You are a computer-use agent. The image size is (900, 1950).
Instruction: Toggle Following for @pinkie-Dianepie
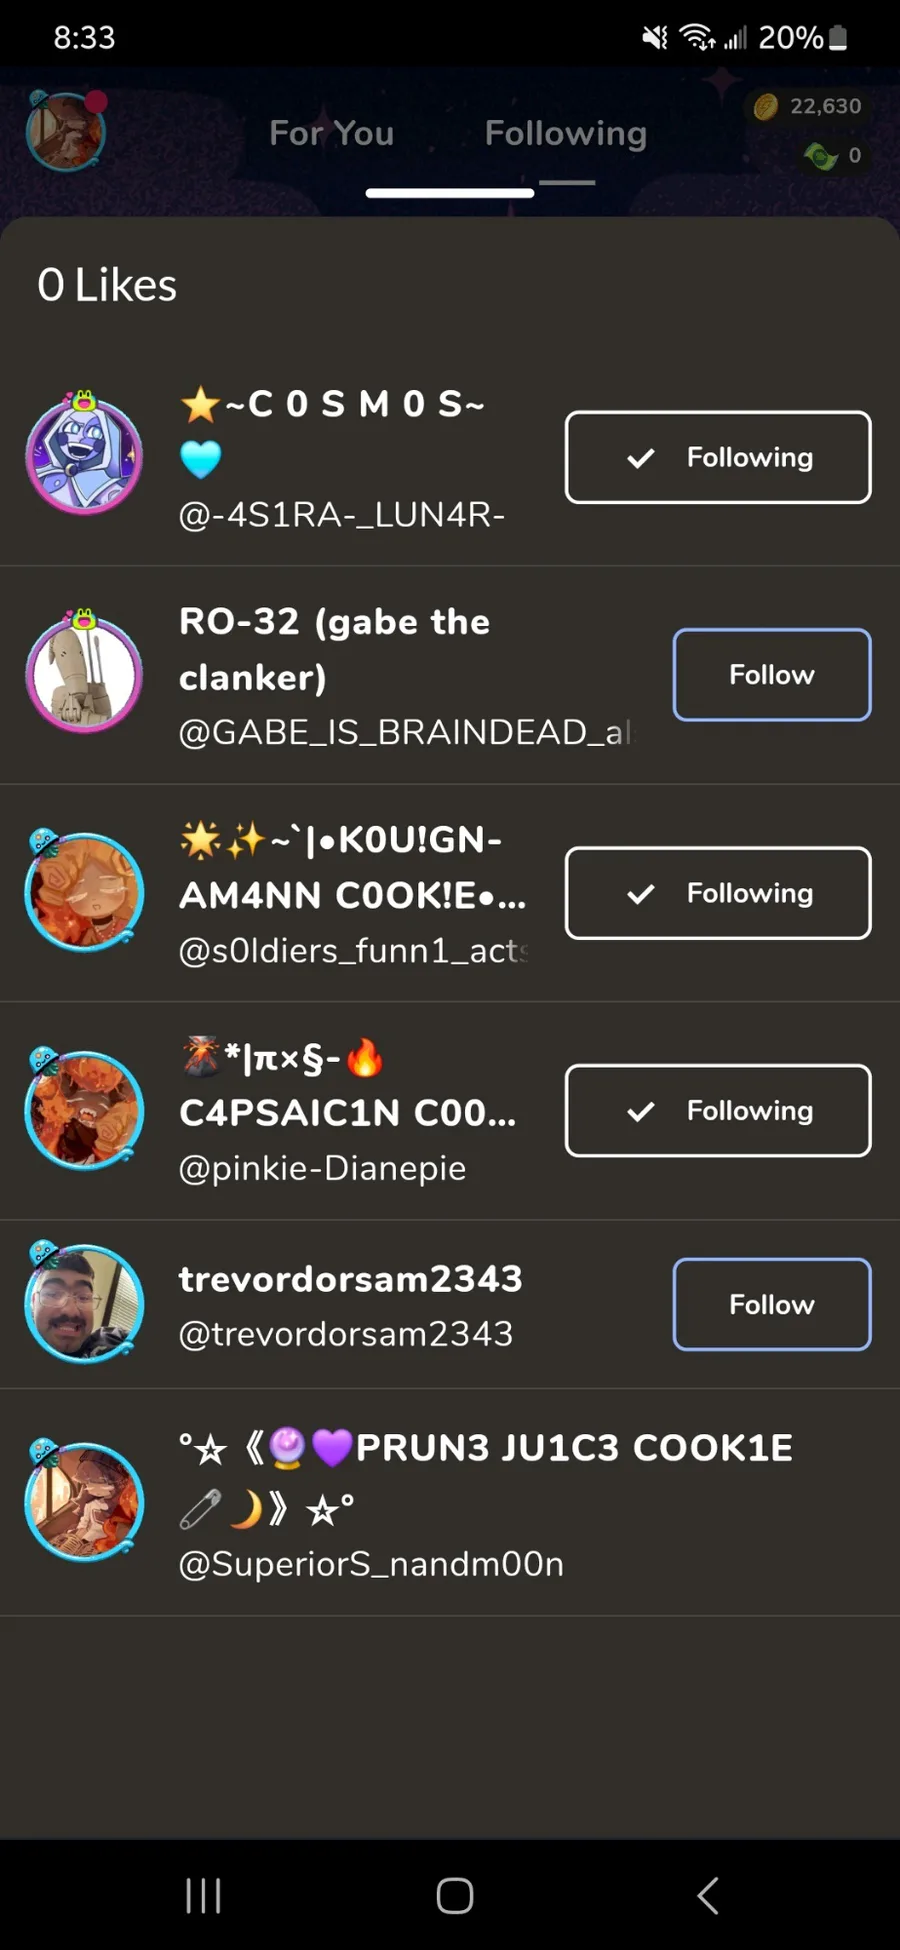pos(718,1110)
